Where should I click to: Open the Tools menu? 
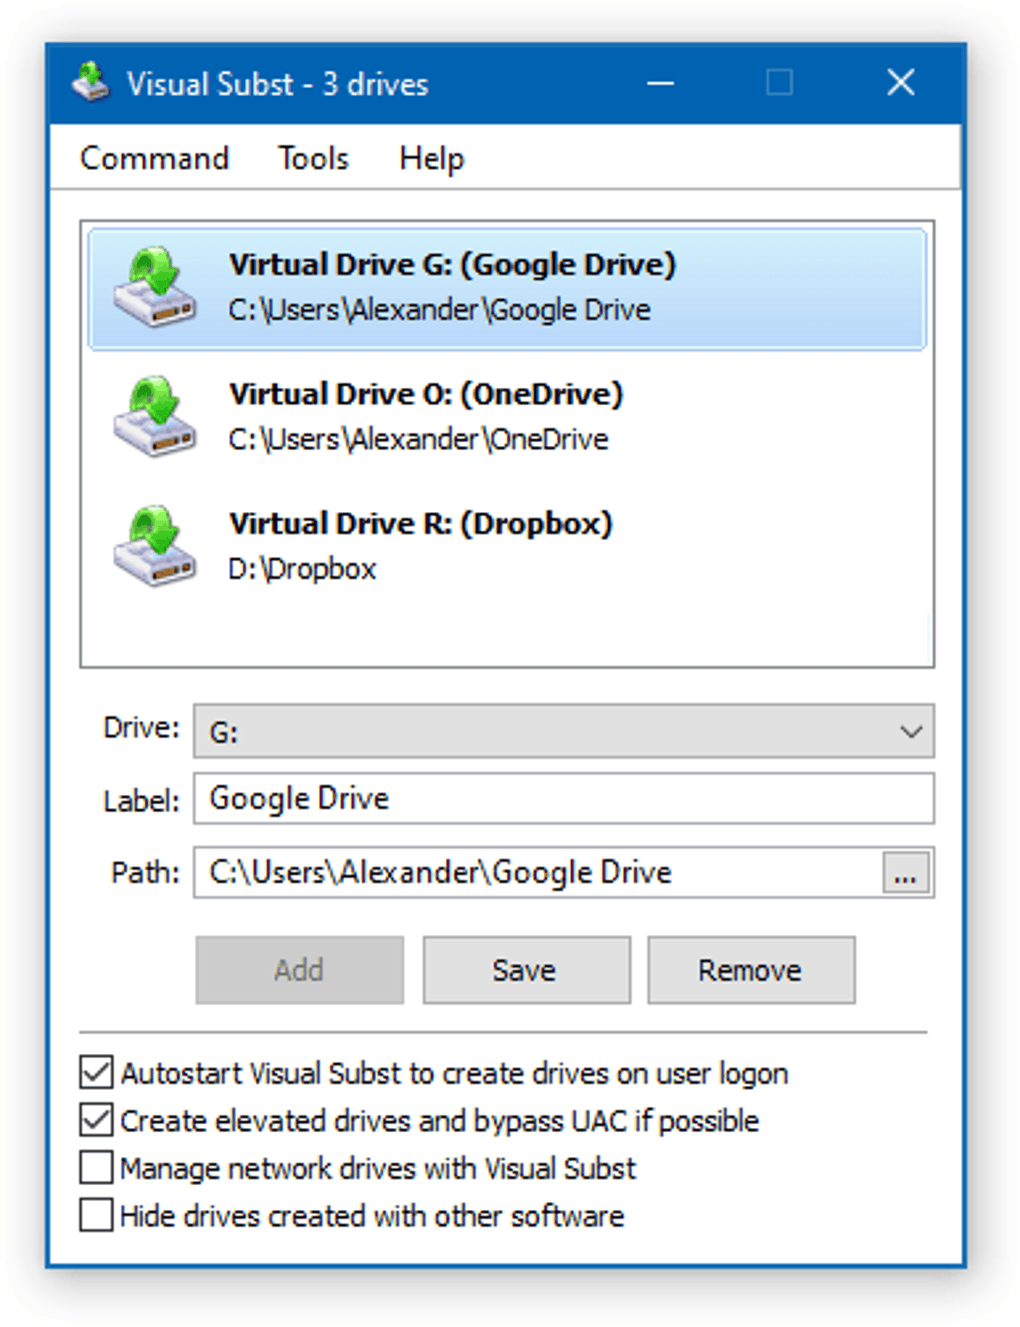(313, 158)
